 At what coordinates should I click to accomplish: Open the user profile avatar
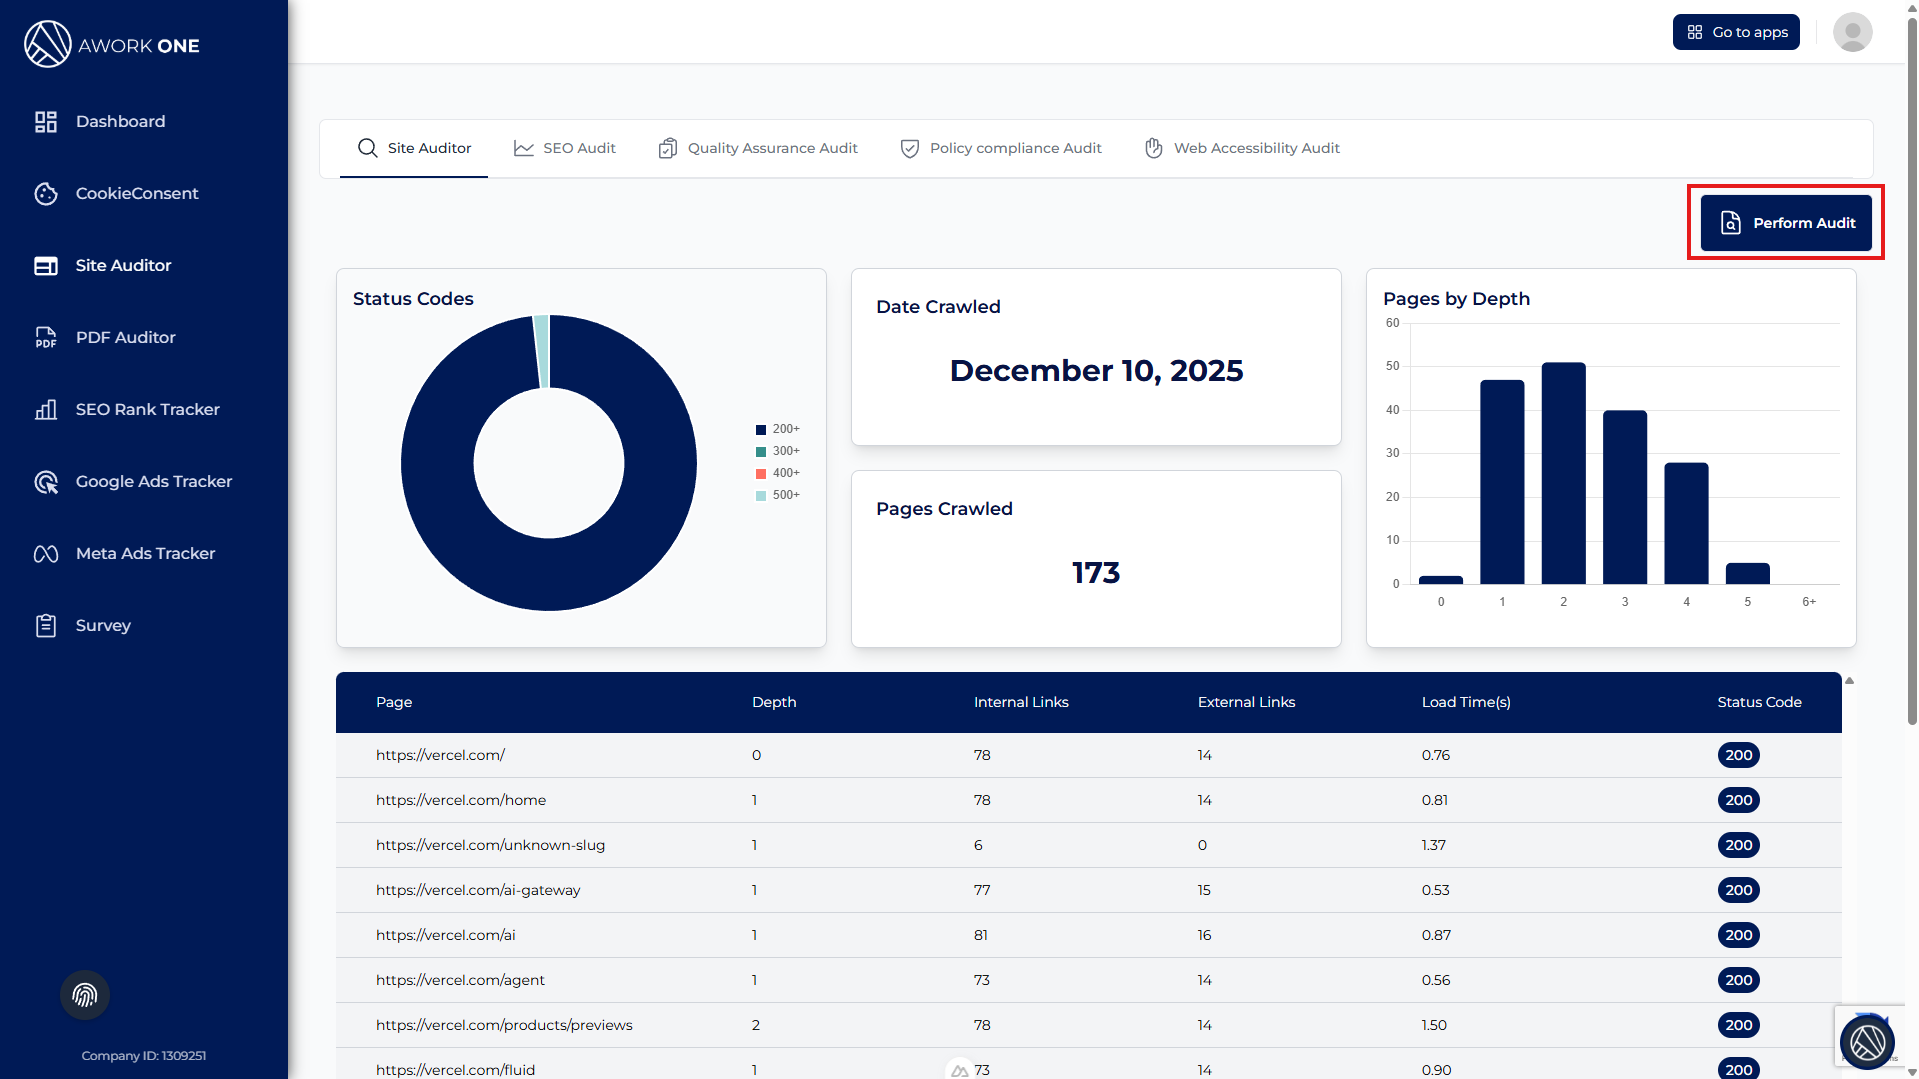(1852, 32)
